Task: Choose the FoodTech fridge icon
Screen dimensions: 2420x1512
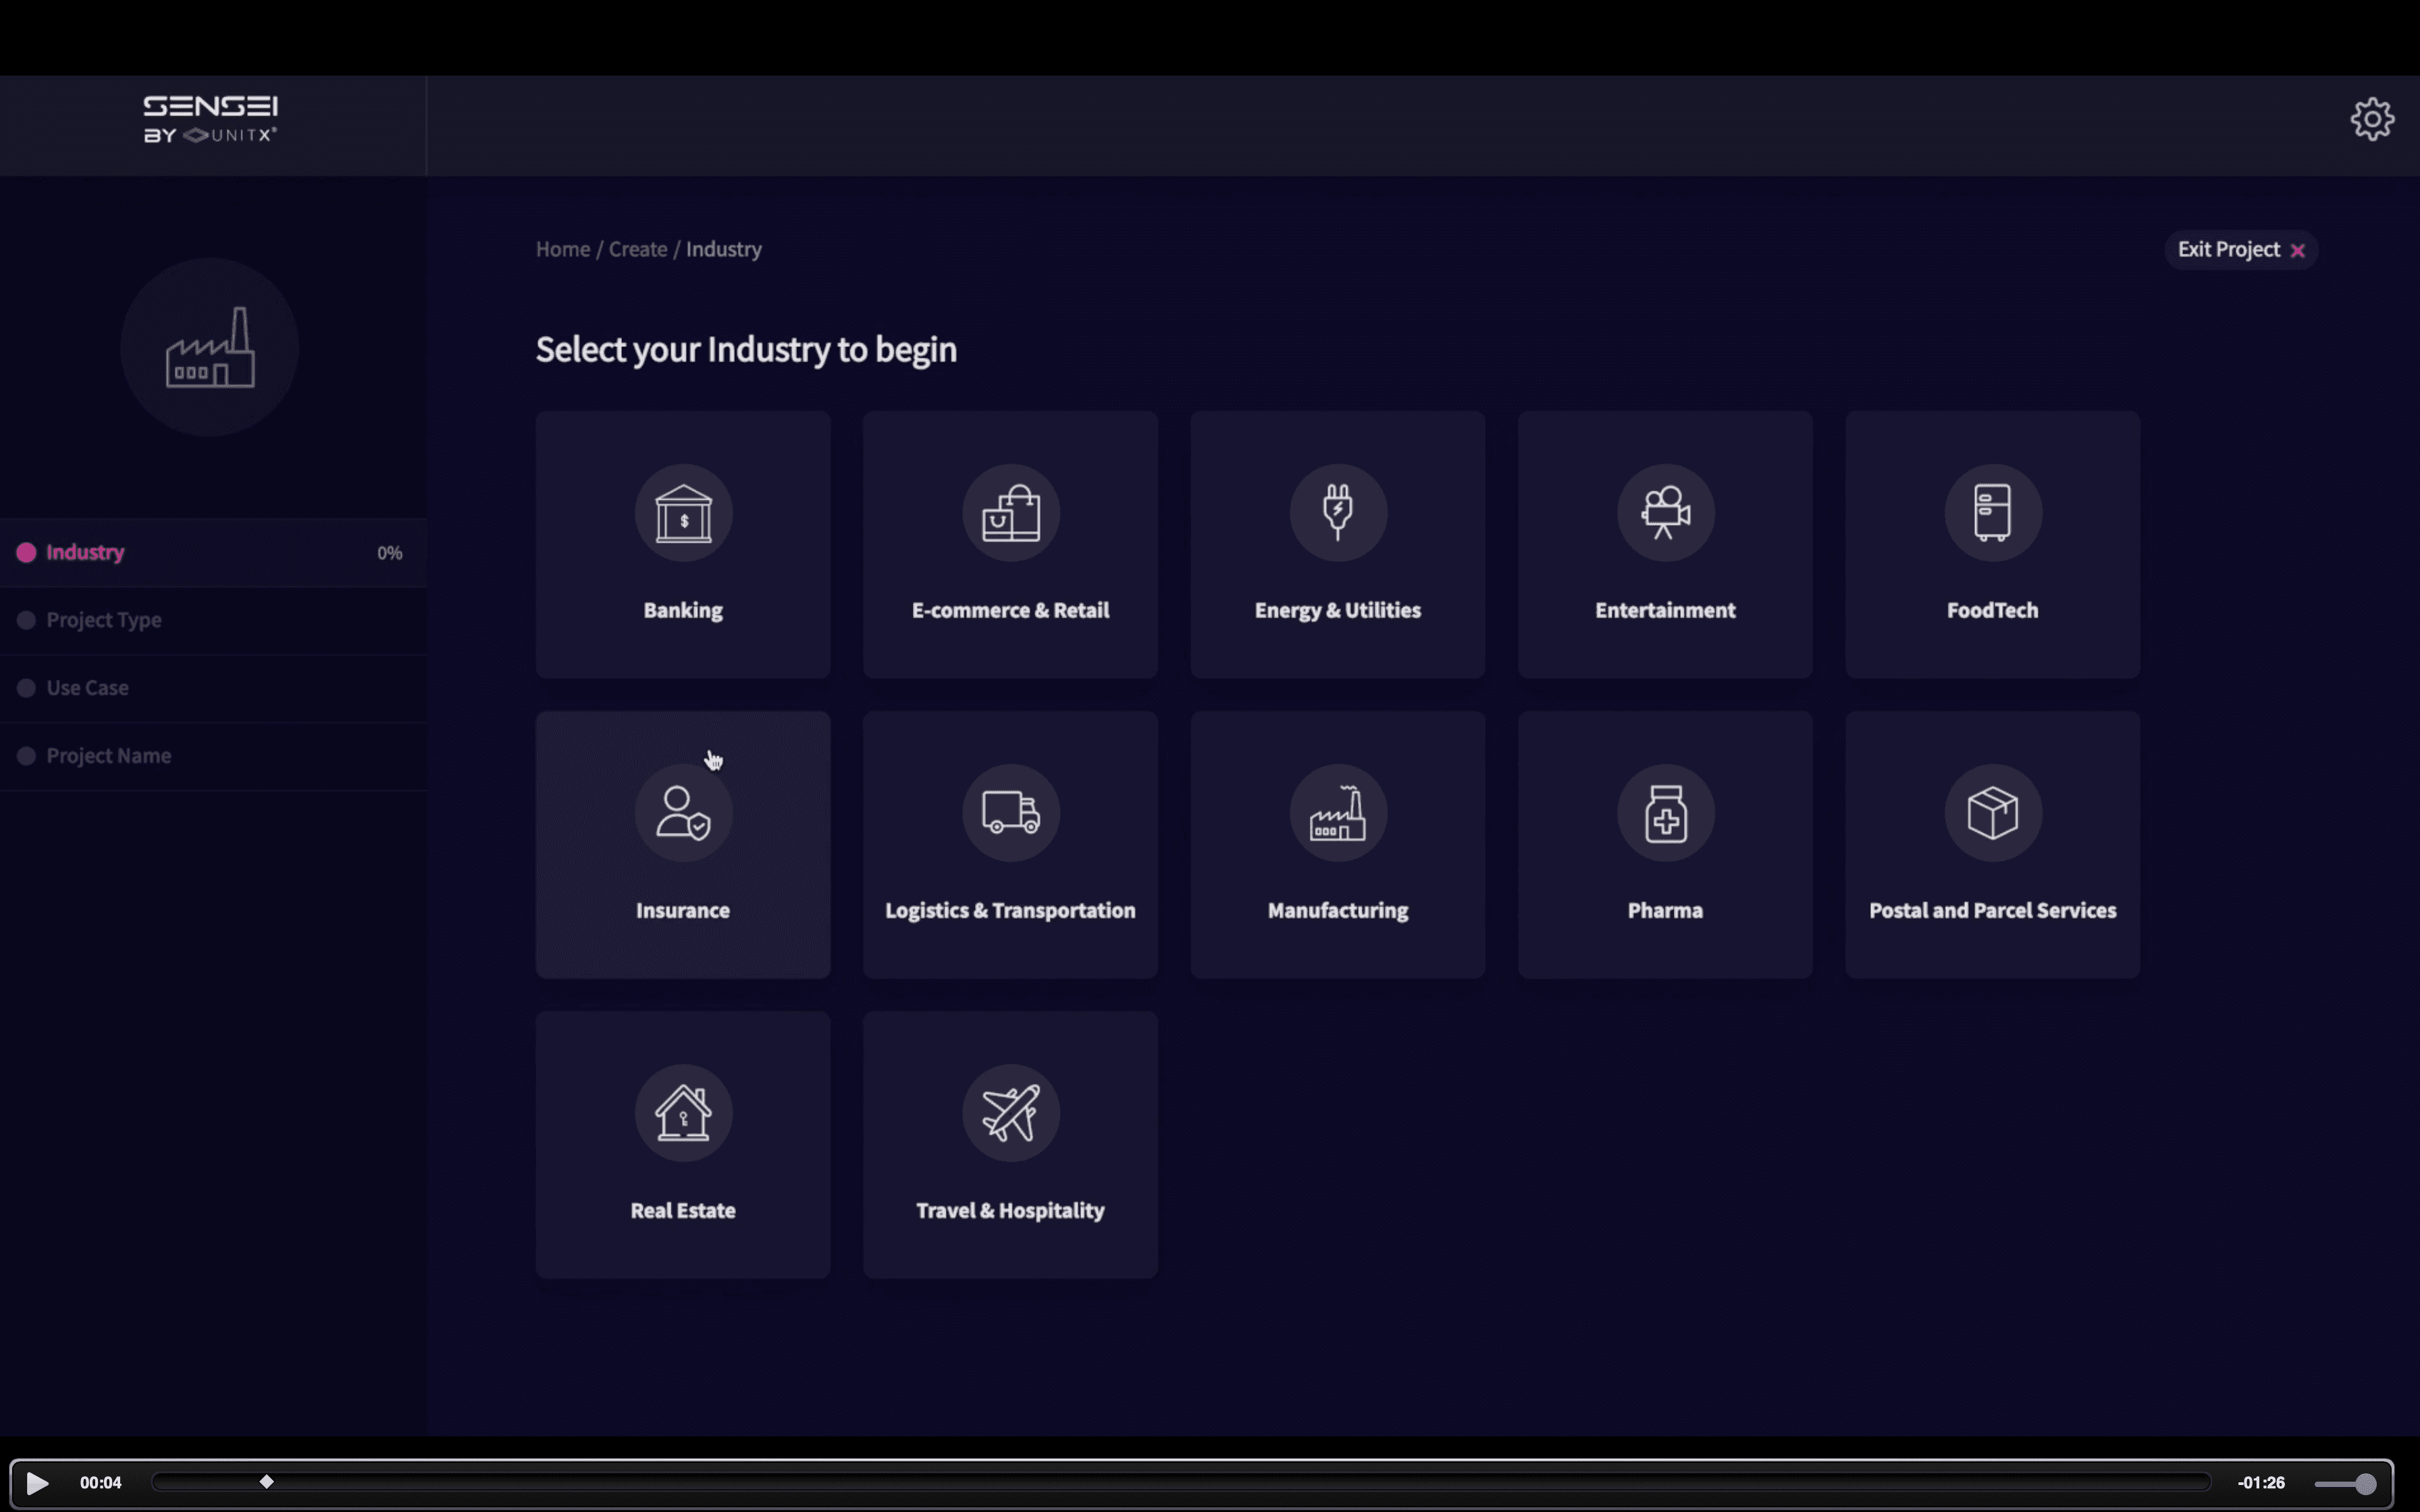Action: click(x=1992, y=513)
